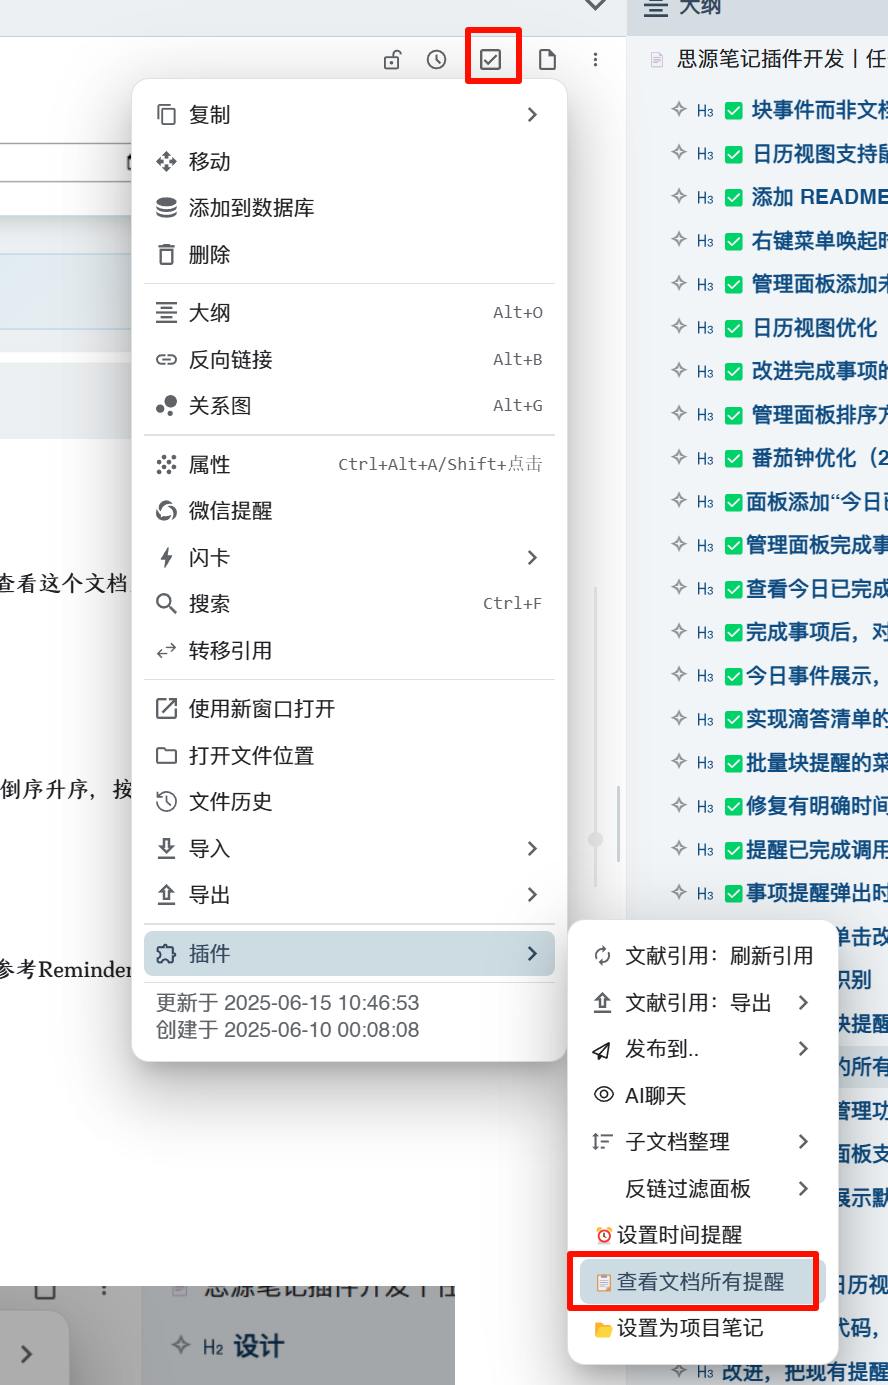Expand the 复制 submenu arrow
888x1385 pixels.
pos(532,115)
